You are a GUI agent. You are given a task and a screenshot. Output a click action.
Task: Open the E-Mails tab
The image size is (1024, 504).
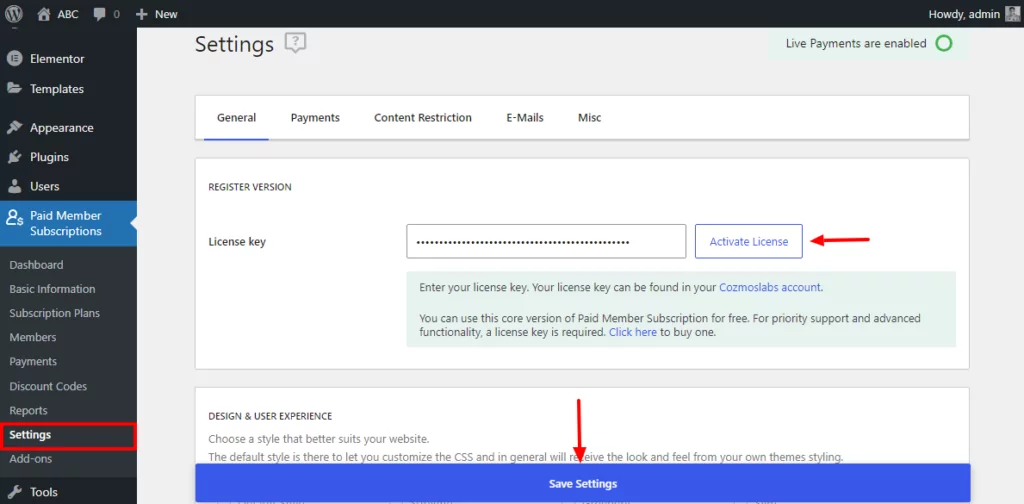click(525, 118)
